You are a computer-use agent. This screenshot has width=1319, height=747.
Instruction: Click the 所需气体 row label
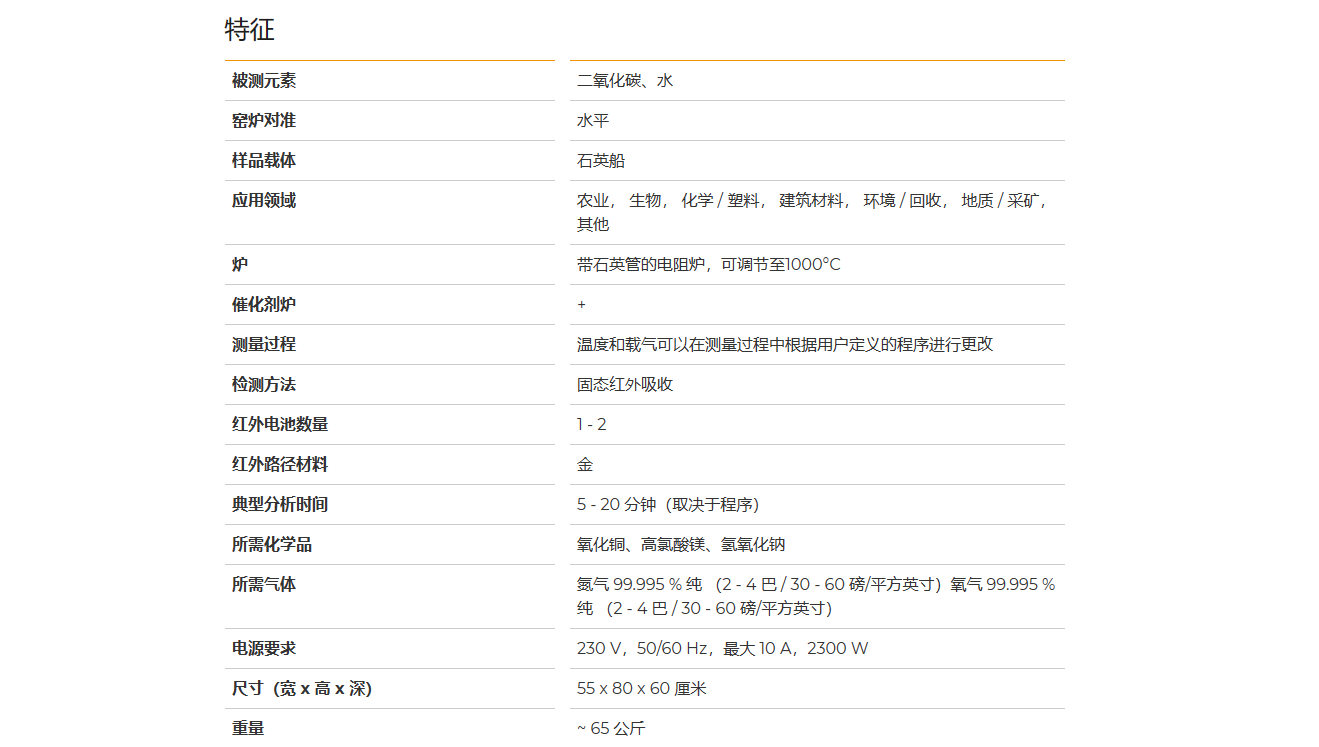(x=263, y=585)
